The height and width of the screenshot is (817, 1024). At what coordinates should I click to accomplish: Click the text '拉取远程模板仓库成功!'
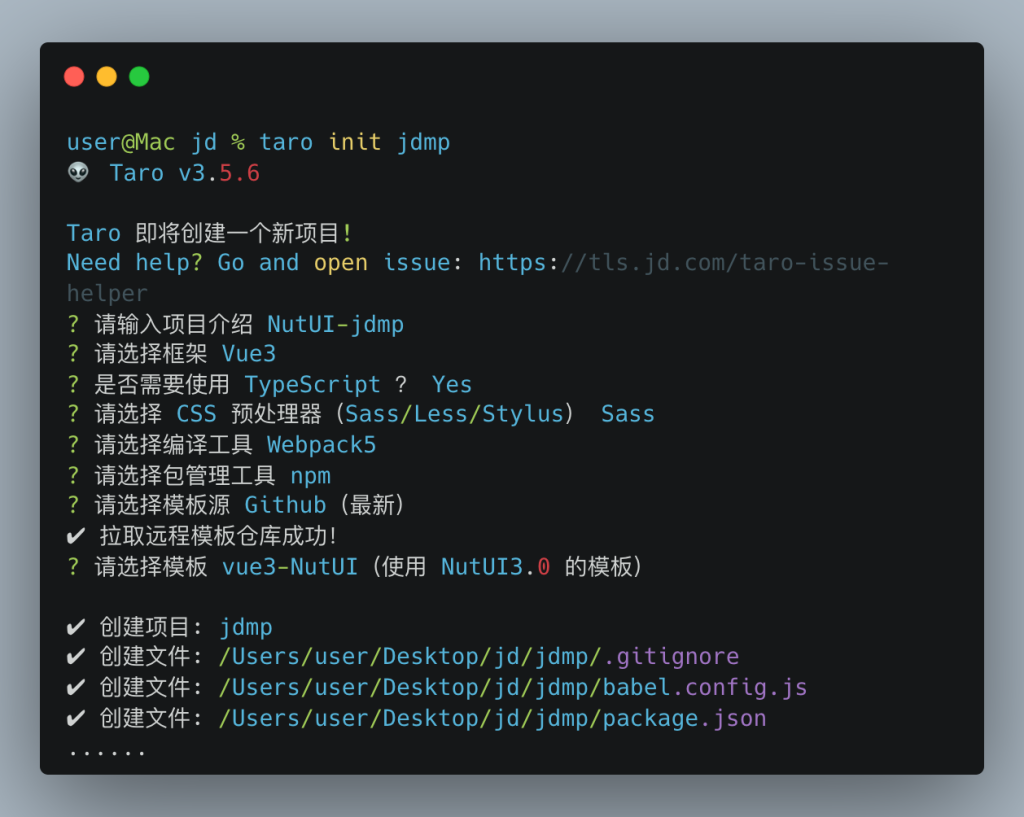pyautogui.click(x=218, y=536)
